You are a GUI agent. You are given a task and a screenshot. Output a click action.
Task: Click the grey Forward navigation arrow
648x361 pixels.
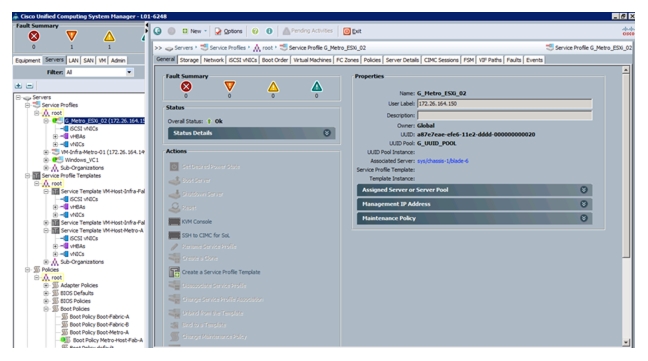[171, 31]
